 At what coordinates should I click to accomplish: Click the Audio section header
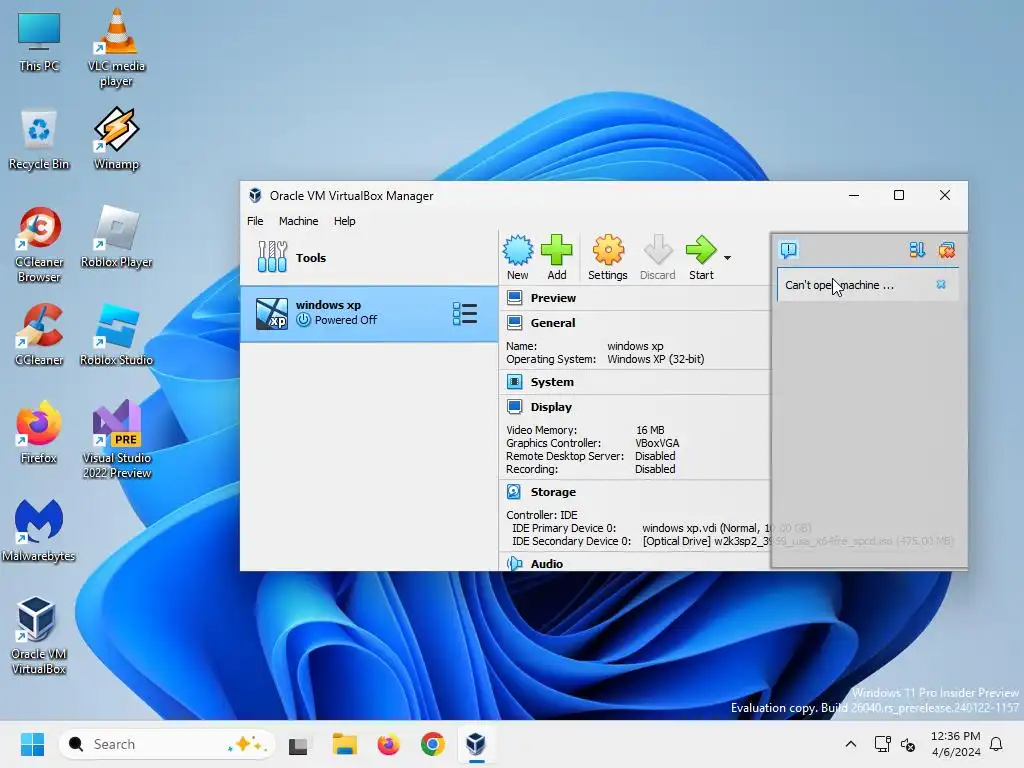[x=547, y=564]
